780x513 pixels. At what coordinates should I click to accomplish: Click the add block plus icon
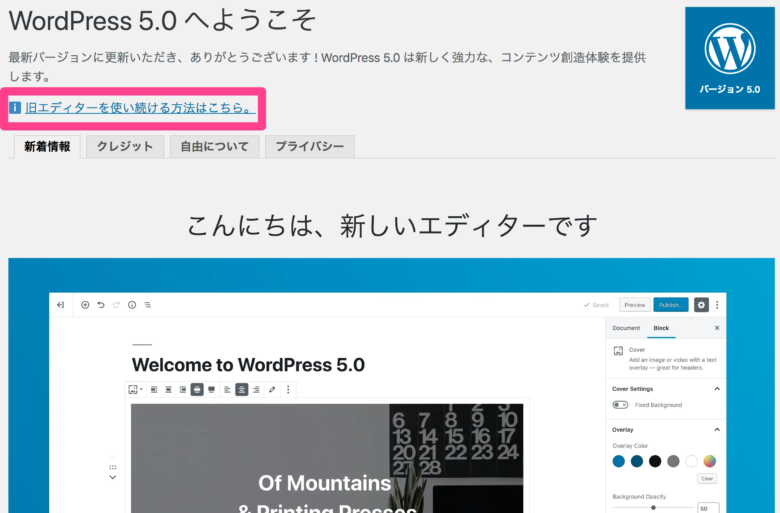click(85, 305)
